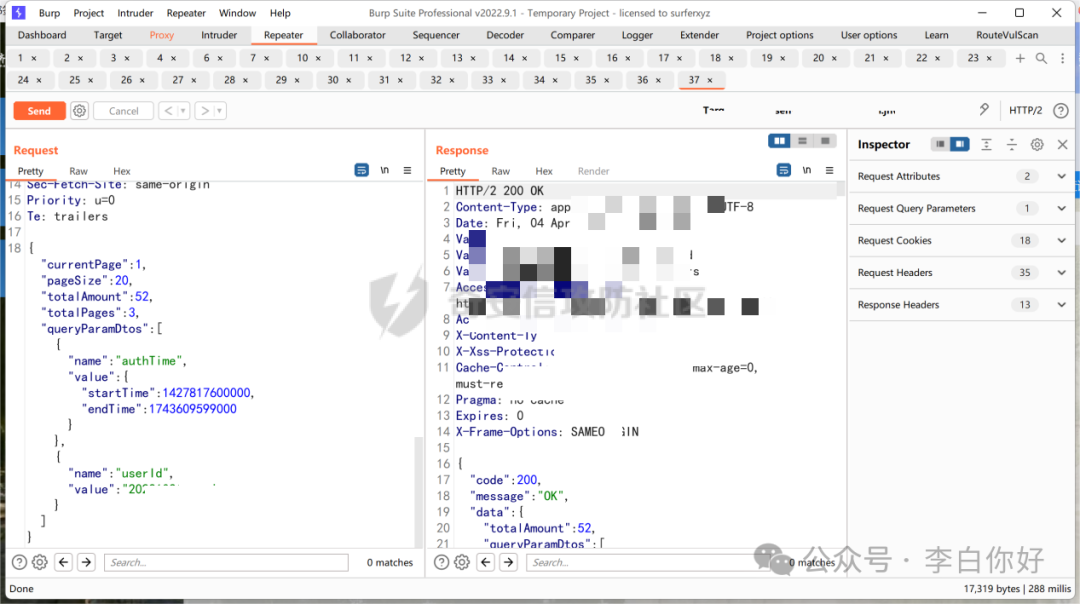
Task: Go to previous response search match
Action: 486,563
